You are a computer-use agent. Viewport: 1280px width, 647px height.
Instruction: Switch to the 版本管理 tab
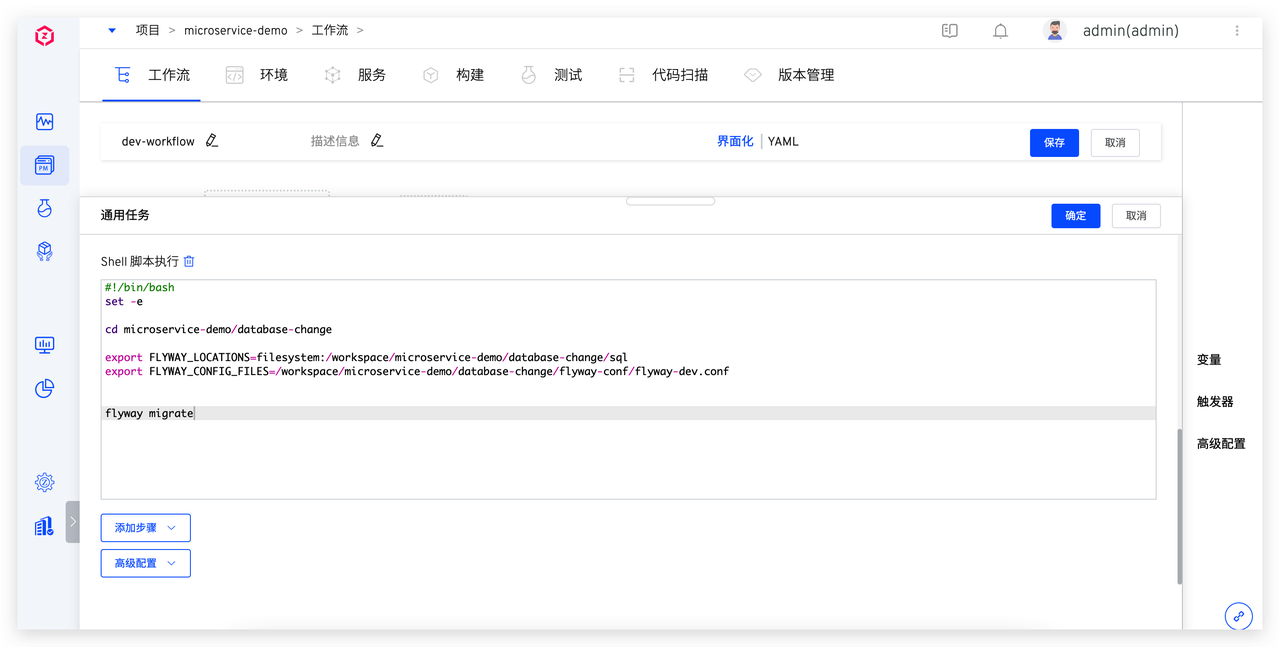789,75
